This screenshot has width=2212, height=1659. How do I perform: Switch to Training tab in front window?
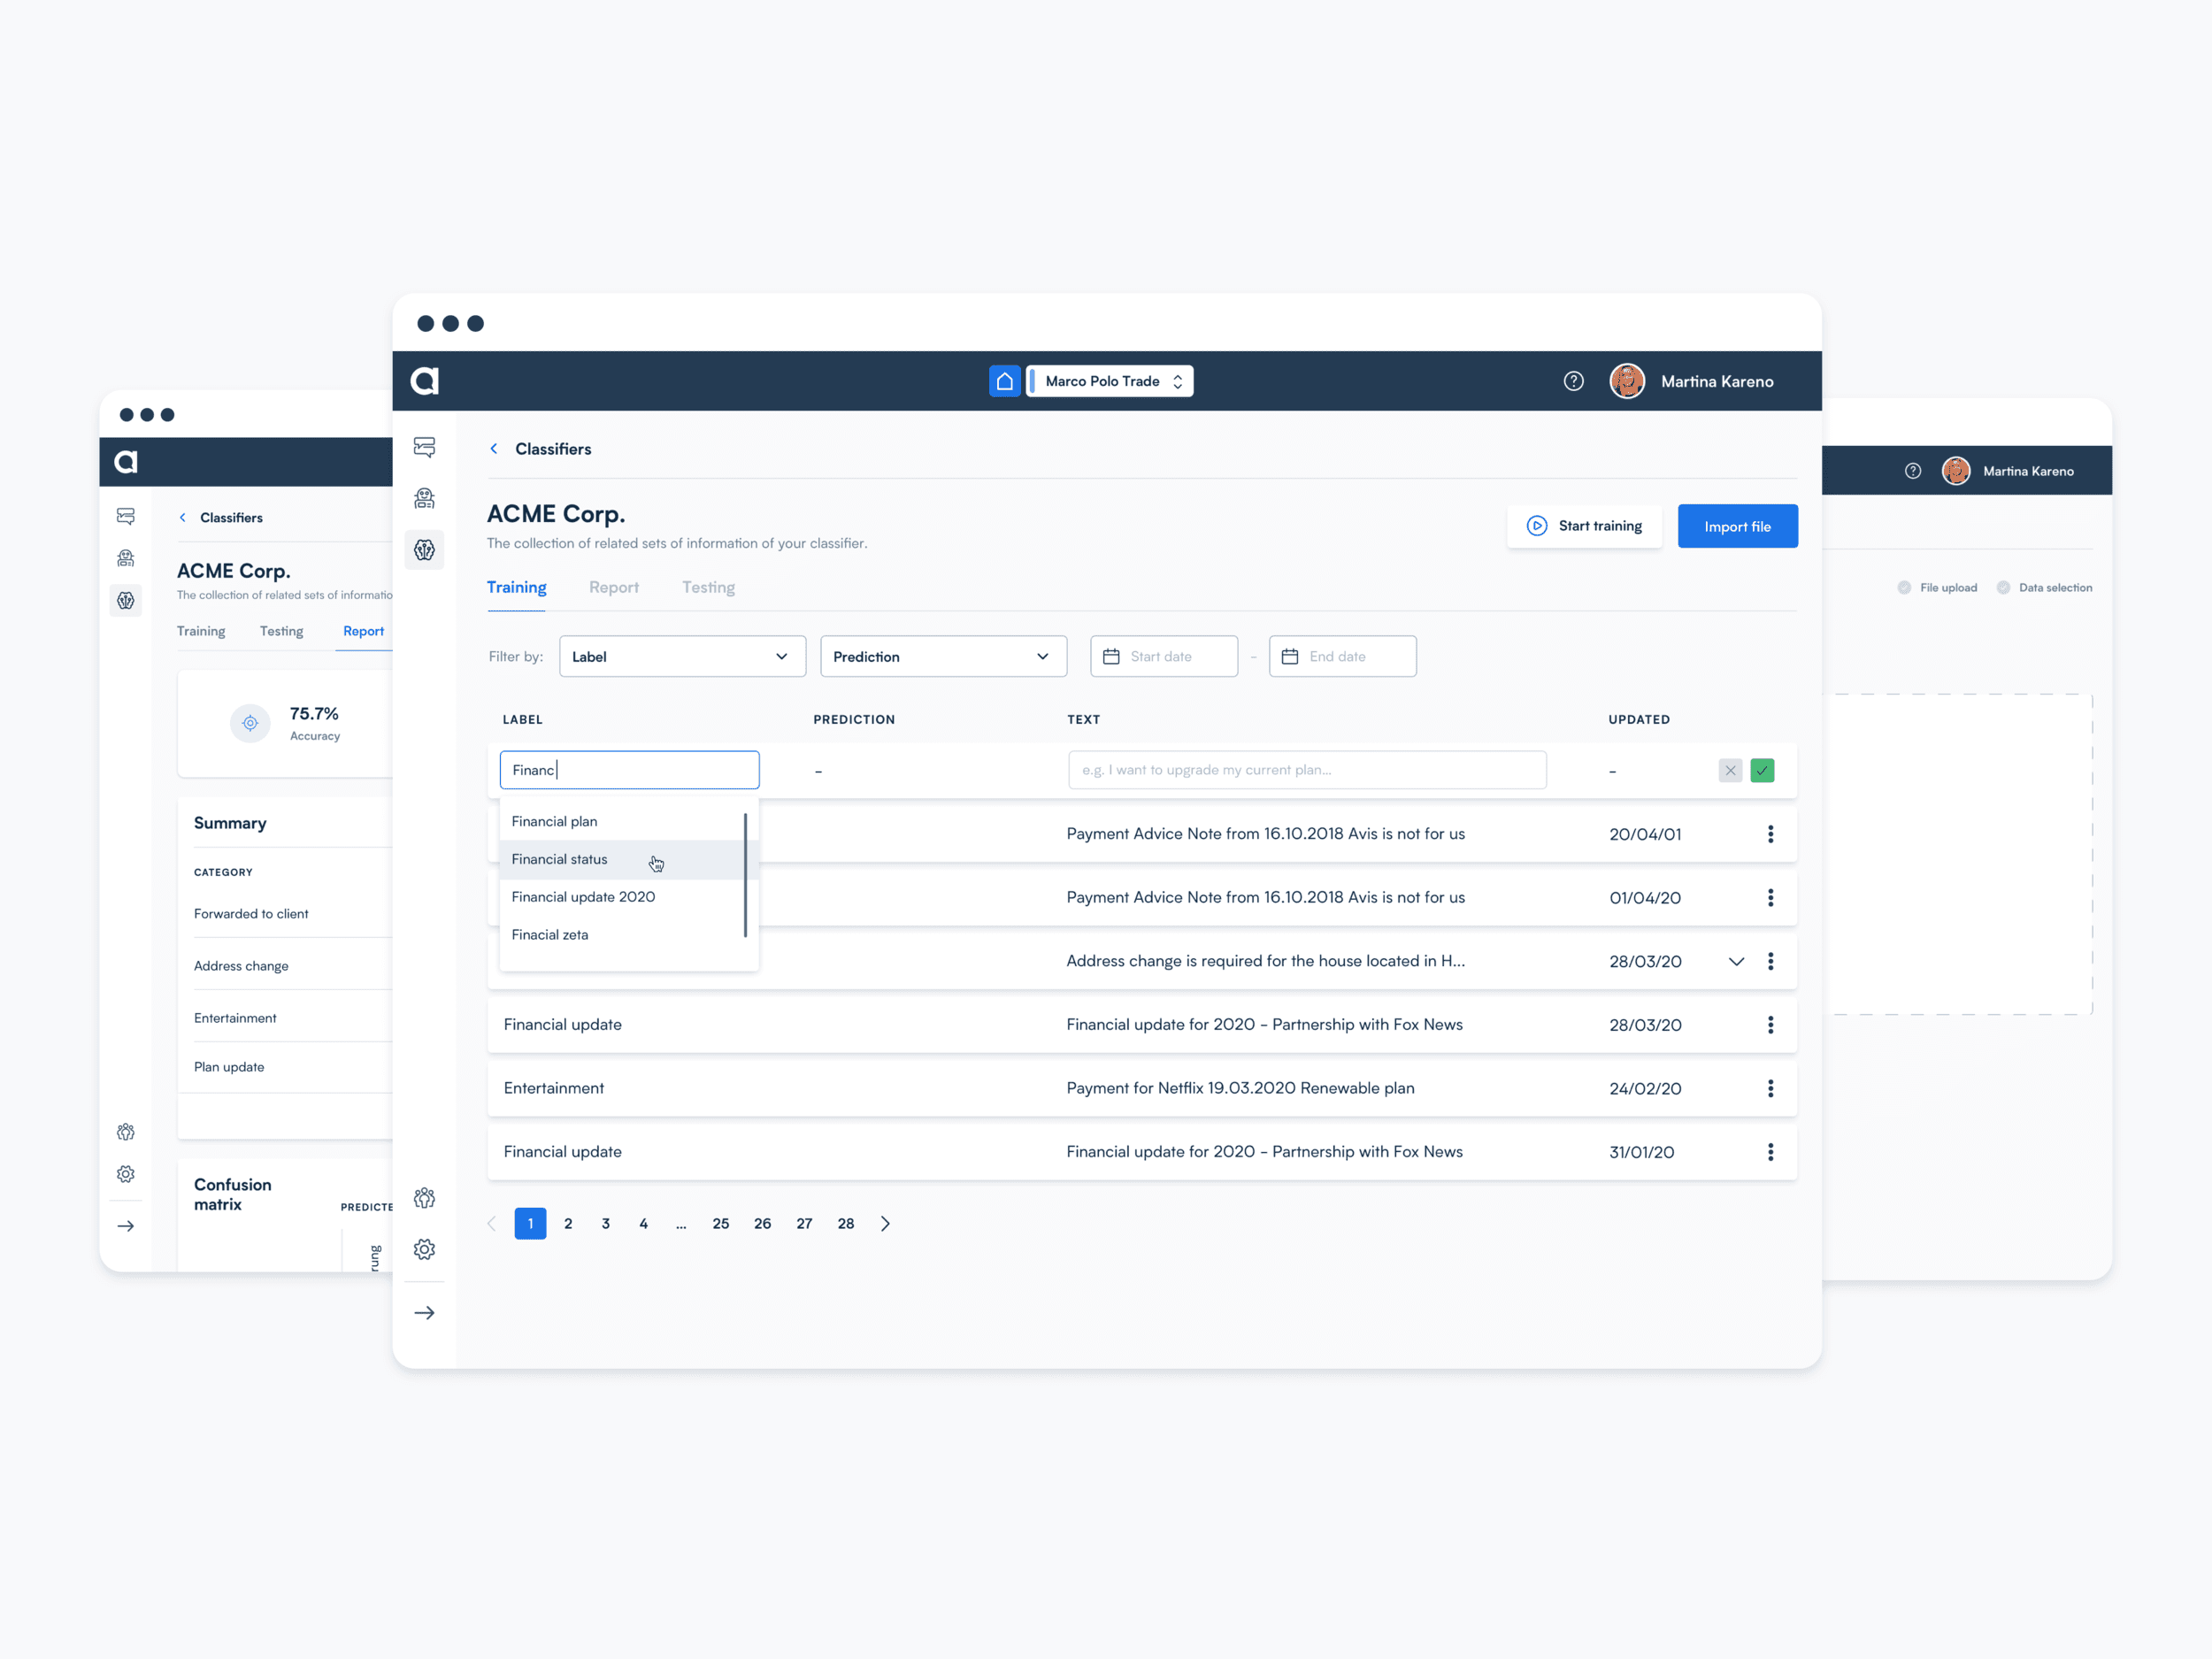click(516, 587)
